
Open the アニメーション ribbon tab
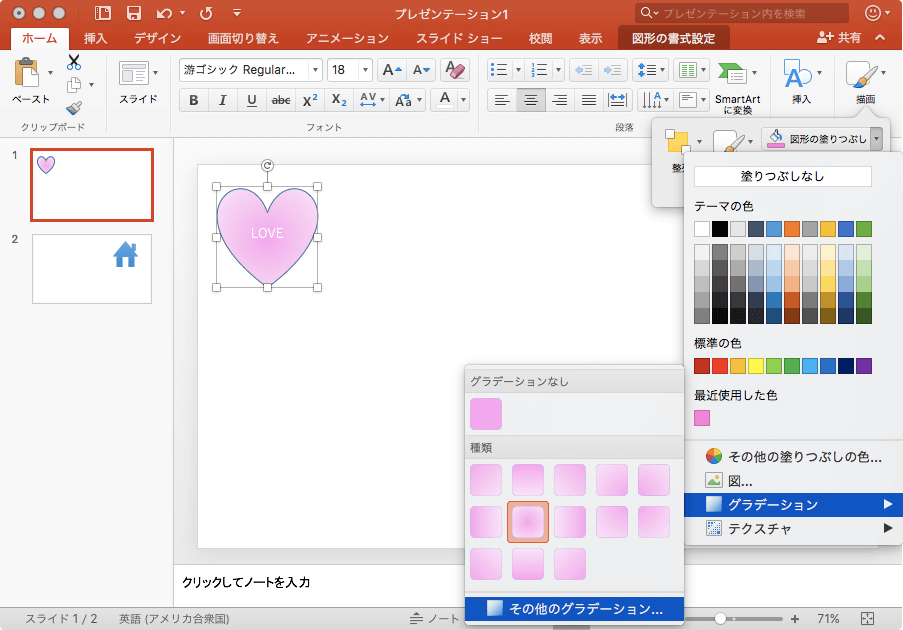(347, 38)
